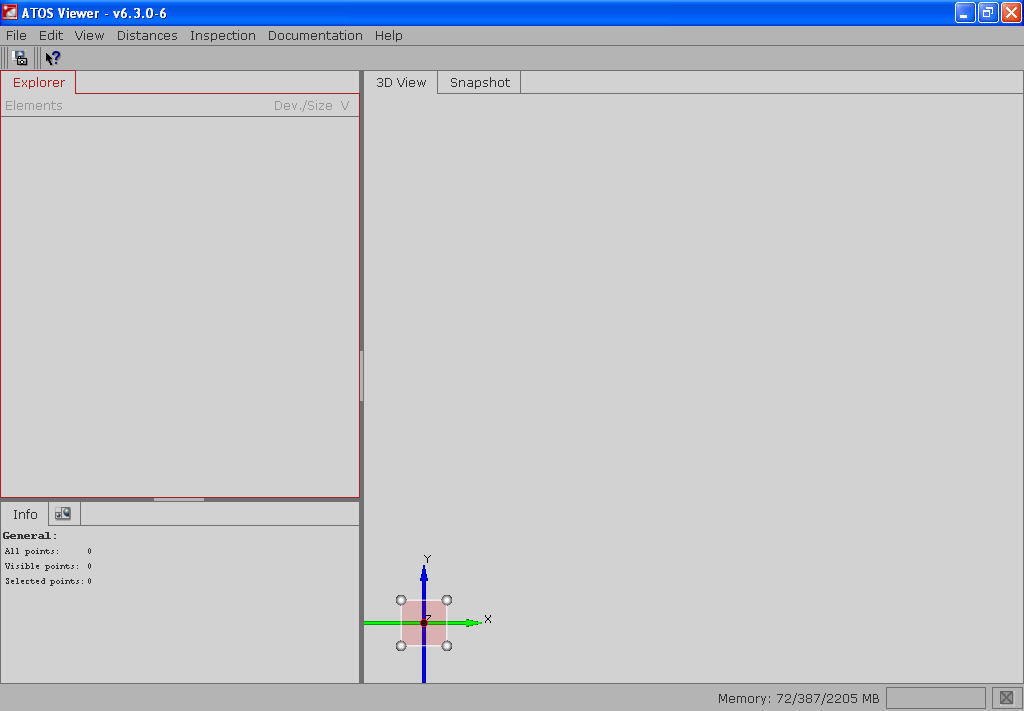
Task: Click the empty status field beside Memory
Action: [x=936, y=698]
